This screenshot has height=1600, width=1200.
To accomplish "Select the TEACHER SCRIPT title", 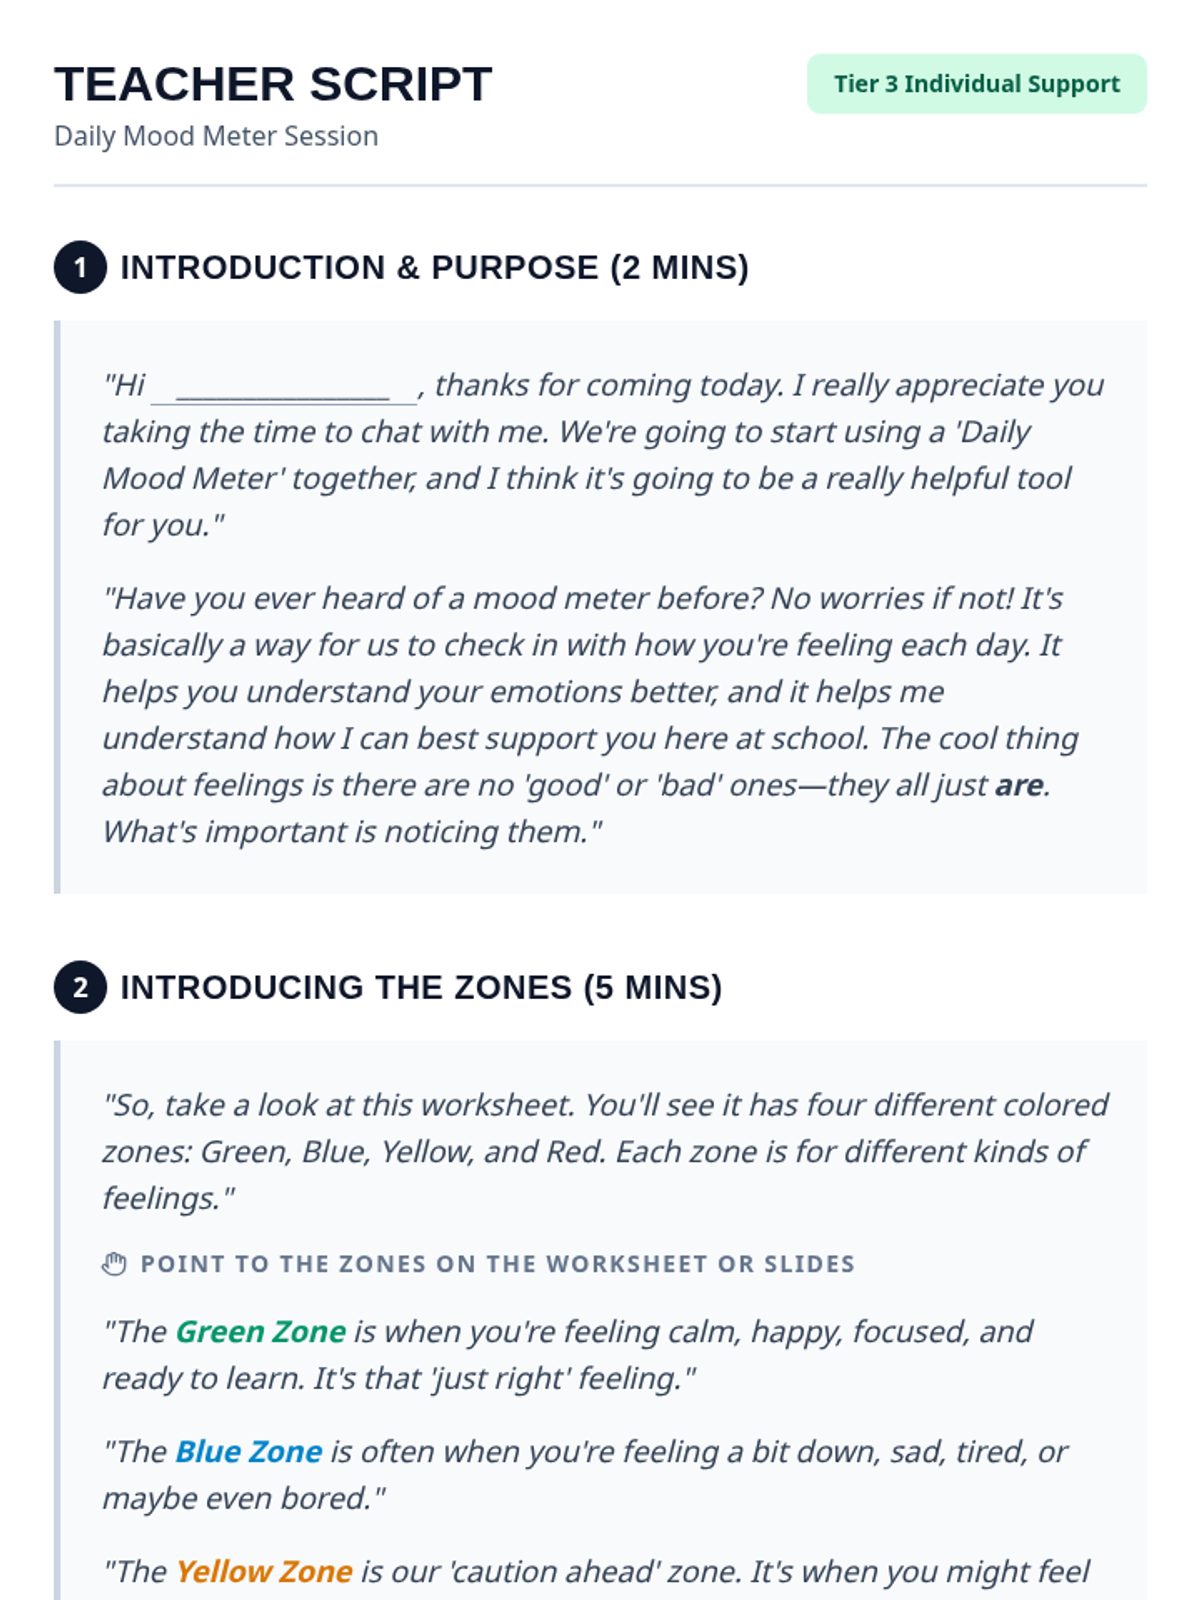I will pos(273,84).
